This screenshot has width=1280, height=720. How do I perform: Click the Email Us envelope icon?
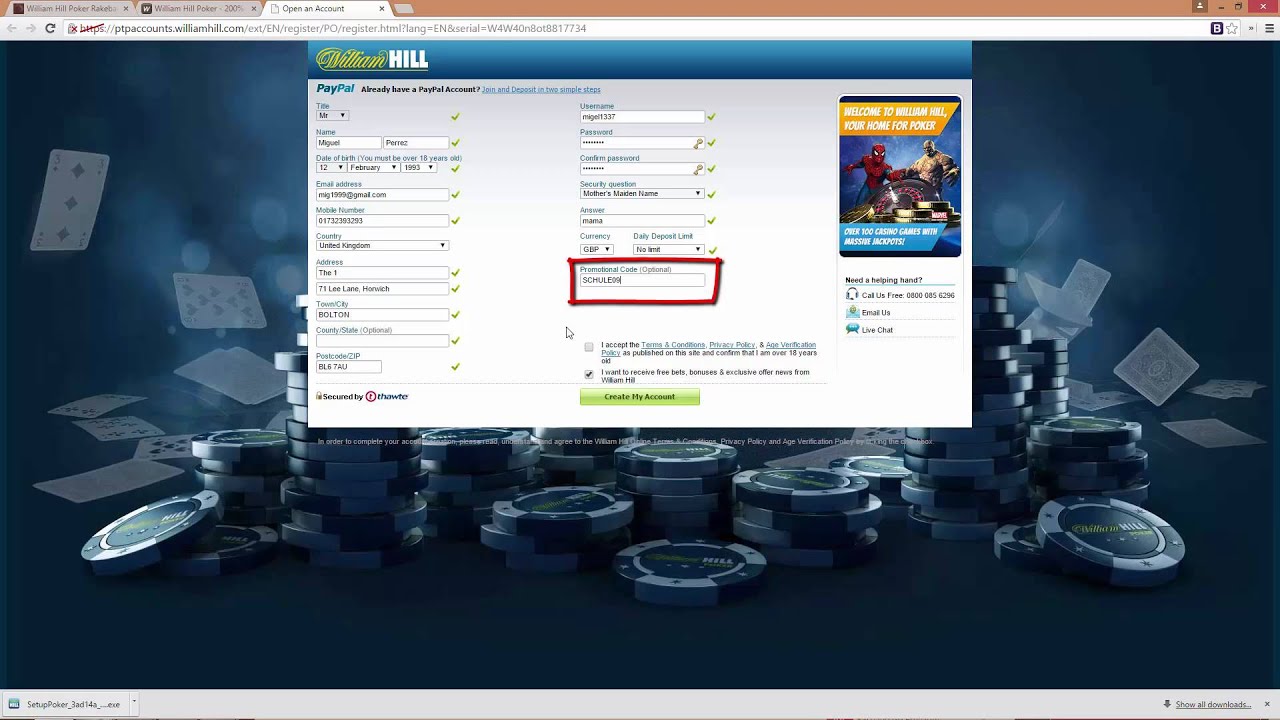(852, 312)
